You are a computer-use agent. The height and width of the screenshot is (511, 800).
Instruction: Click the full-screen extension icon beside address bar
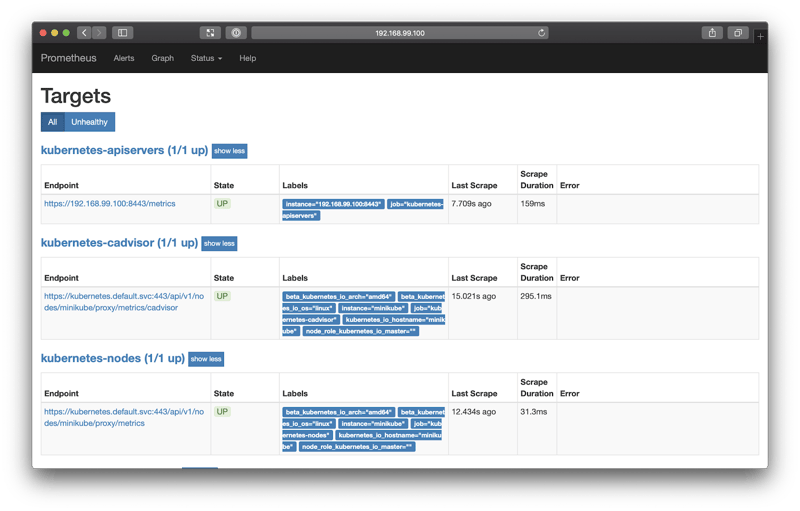tap(210, 33)
